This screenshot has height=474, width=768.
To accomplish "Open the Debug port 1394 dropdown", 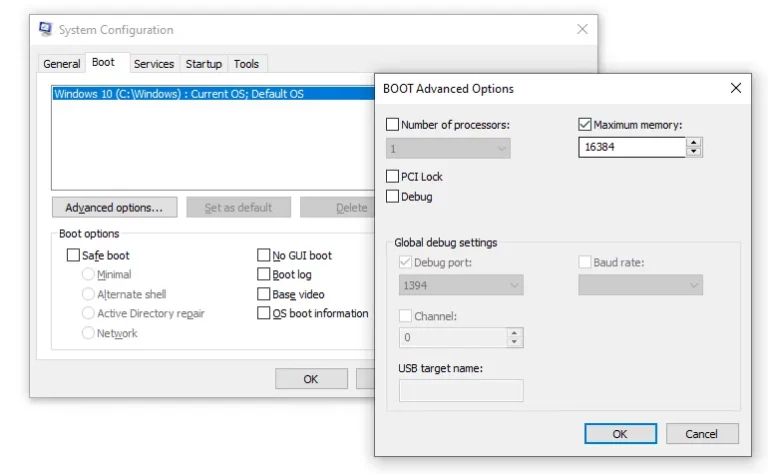I will 461,285.
